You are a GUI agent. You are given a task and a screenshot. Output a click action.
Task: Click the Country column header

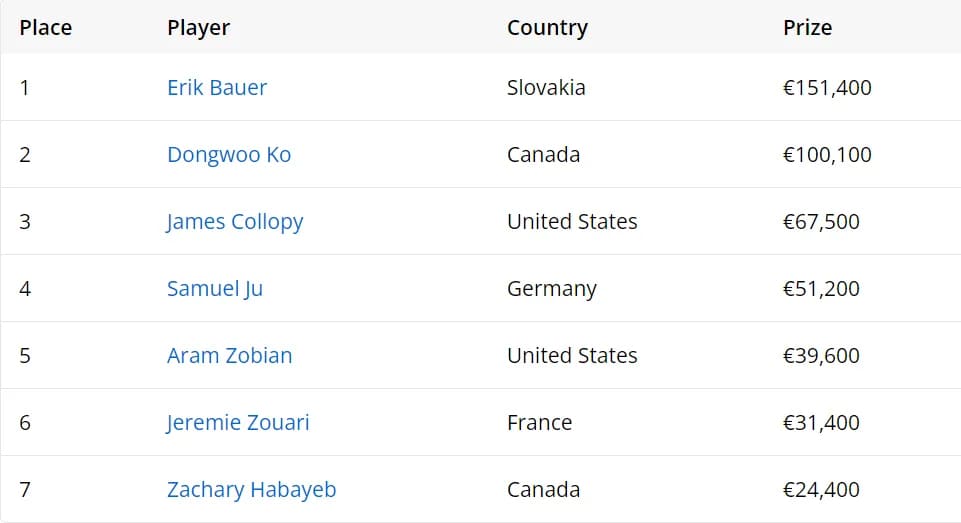tap(547, 28)
